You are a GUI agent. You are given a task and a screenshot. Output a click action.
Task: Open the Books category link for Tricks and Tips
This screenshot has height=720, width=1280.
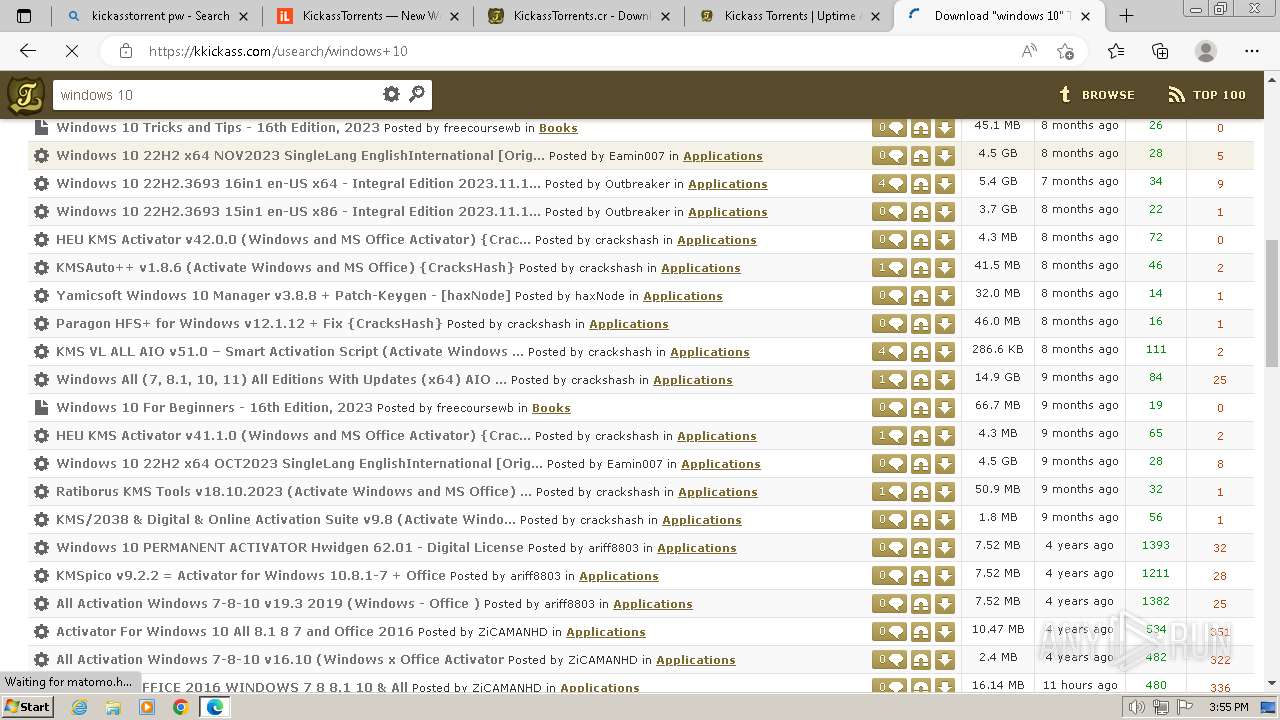click(558, 128)
